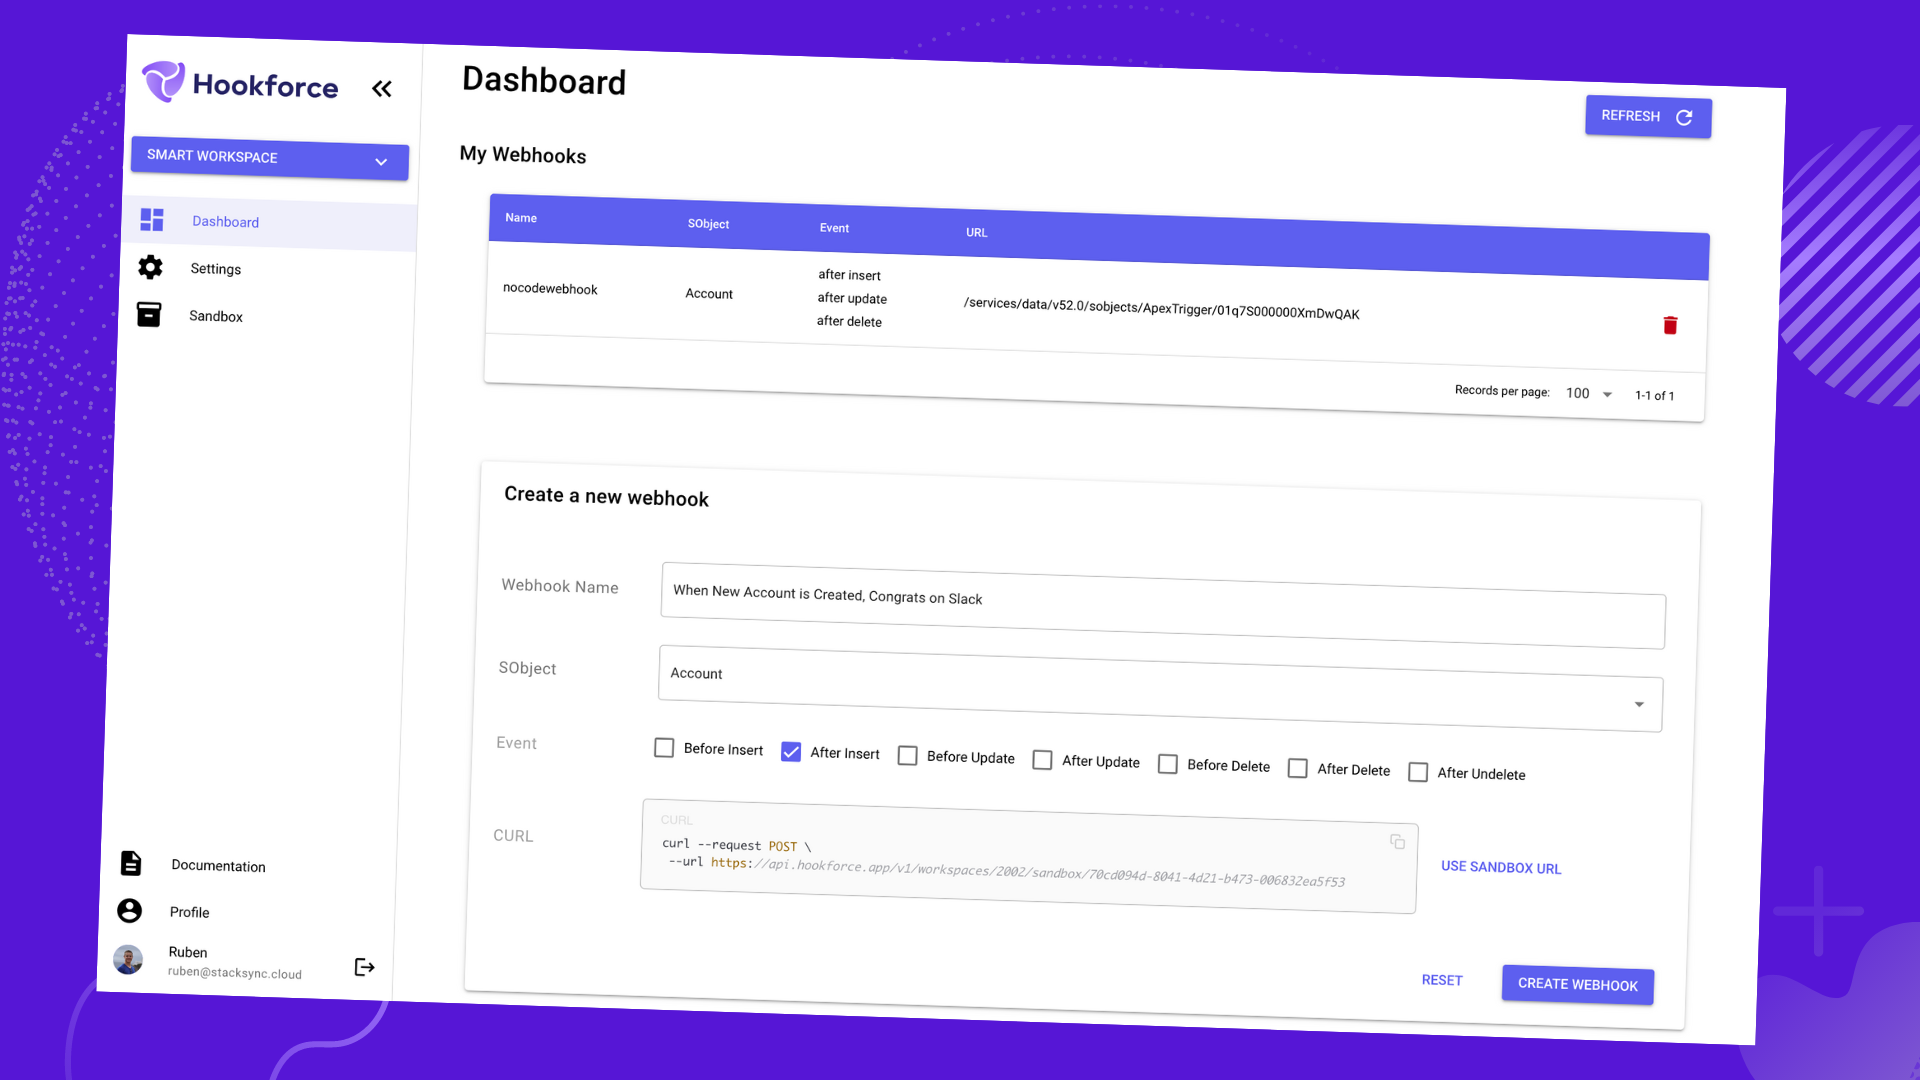Click Ruben's avatar photo
The height and width of the screenshot is (1080, 1920).
point(128,959)
